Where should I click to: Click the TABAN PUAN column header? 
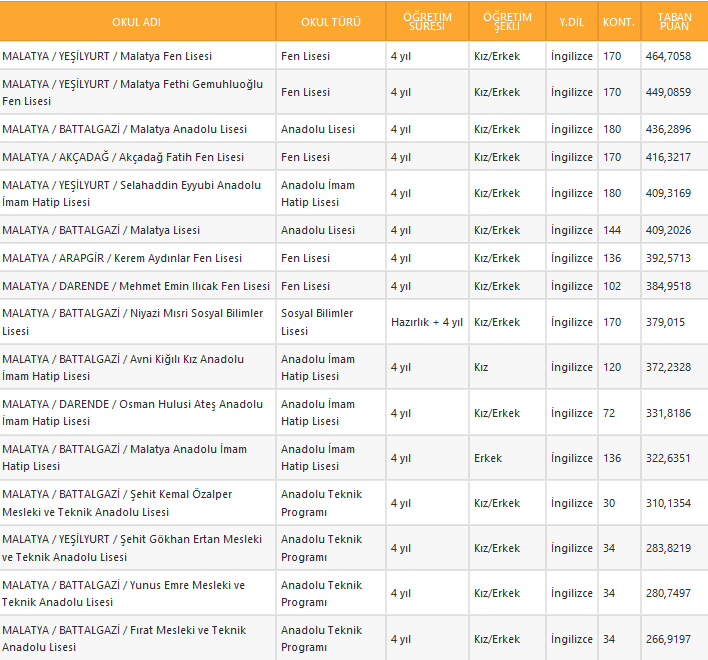tap(674, 22)
